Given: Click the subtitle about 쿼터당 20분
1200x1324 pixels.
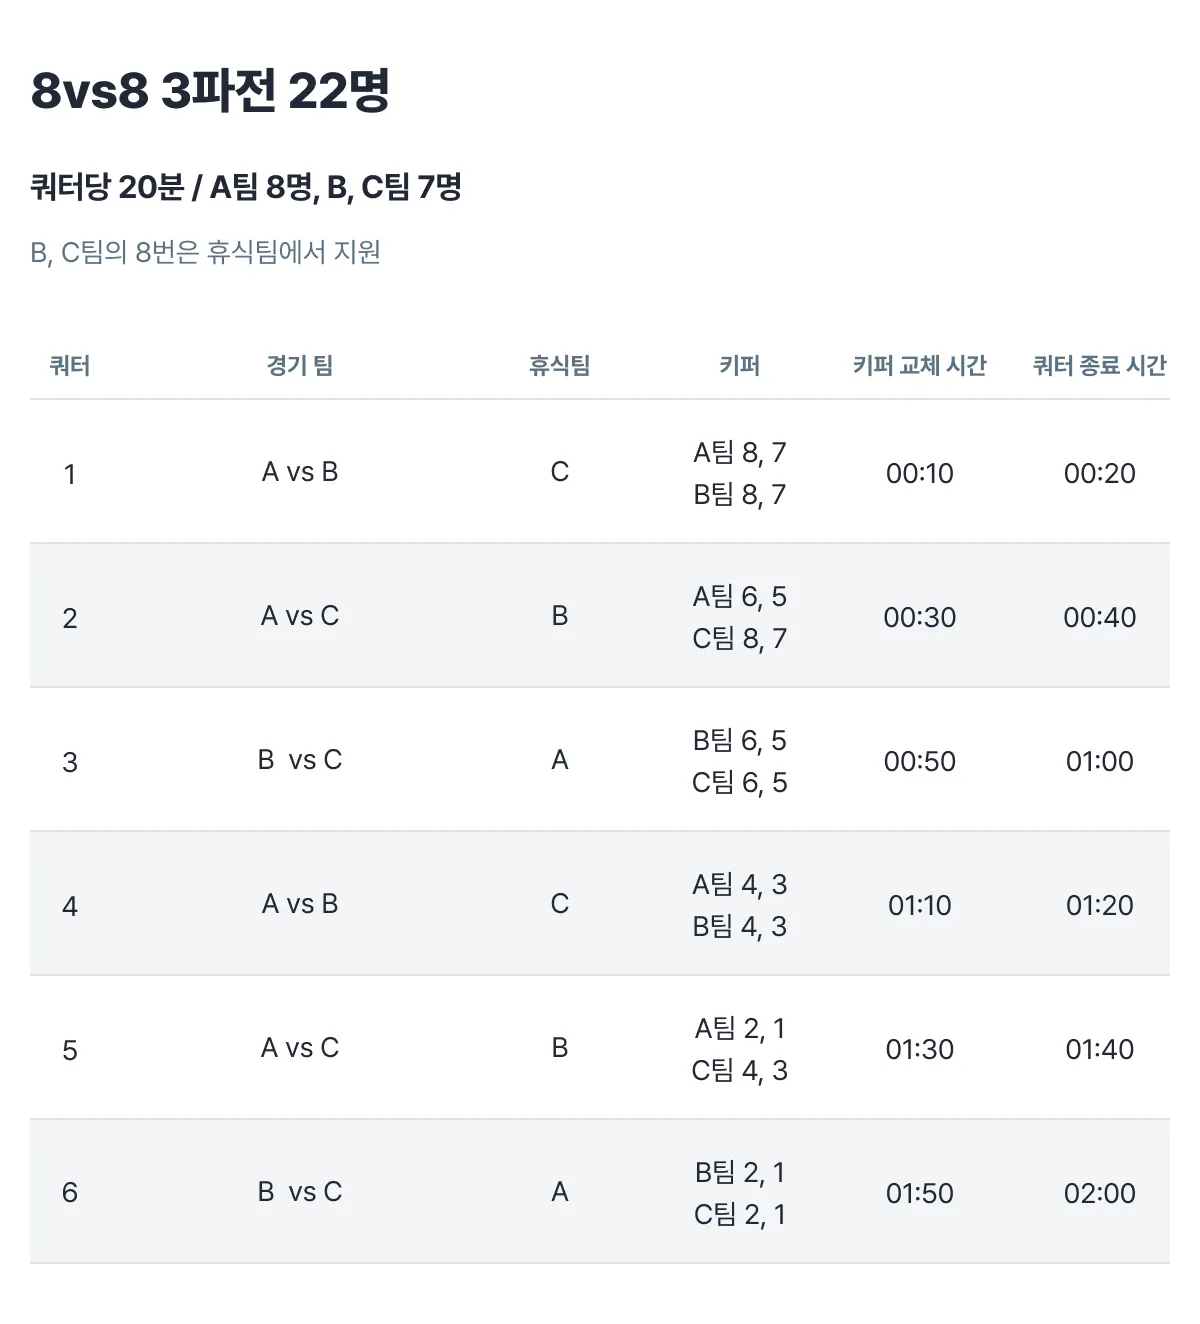Looking at the screenshot, I should 246,187.
